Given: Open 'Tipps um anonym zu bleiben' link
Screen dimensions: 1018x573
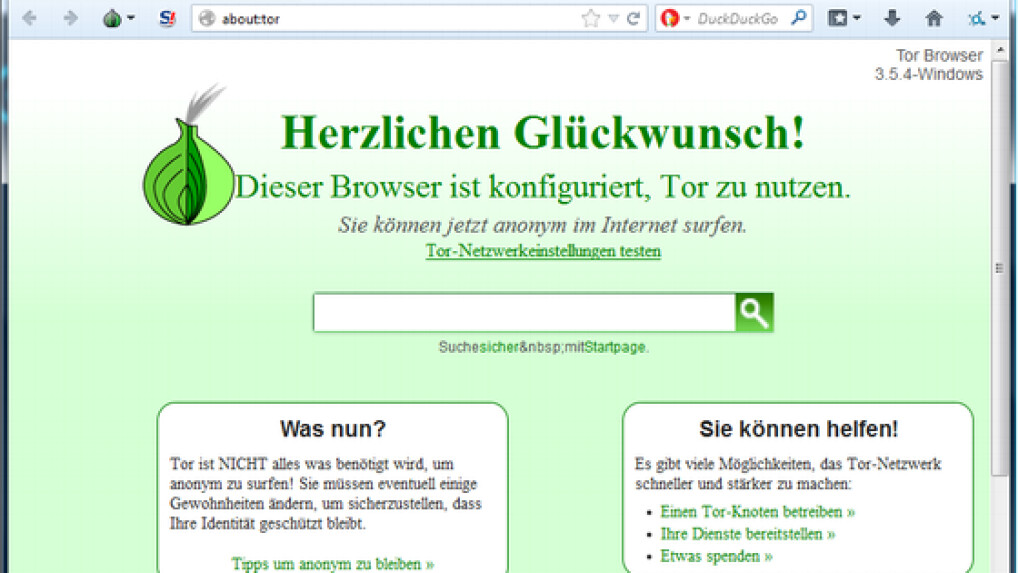Looking at the screenshot, I should click(x=332, y=563).
